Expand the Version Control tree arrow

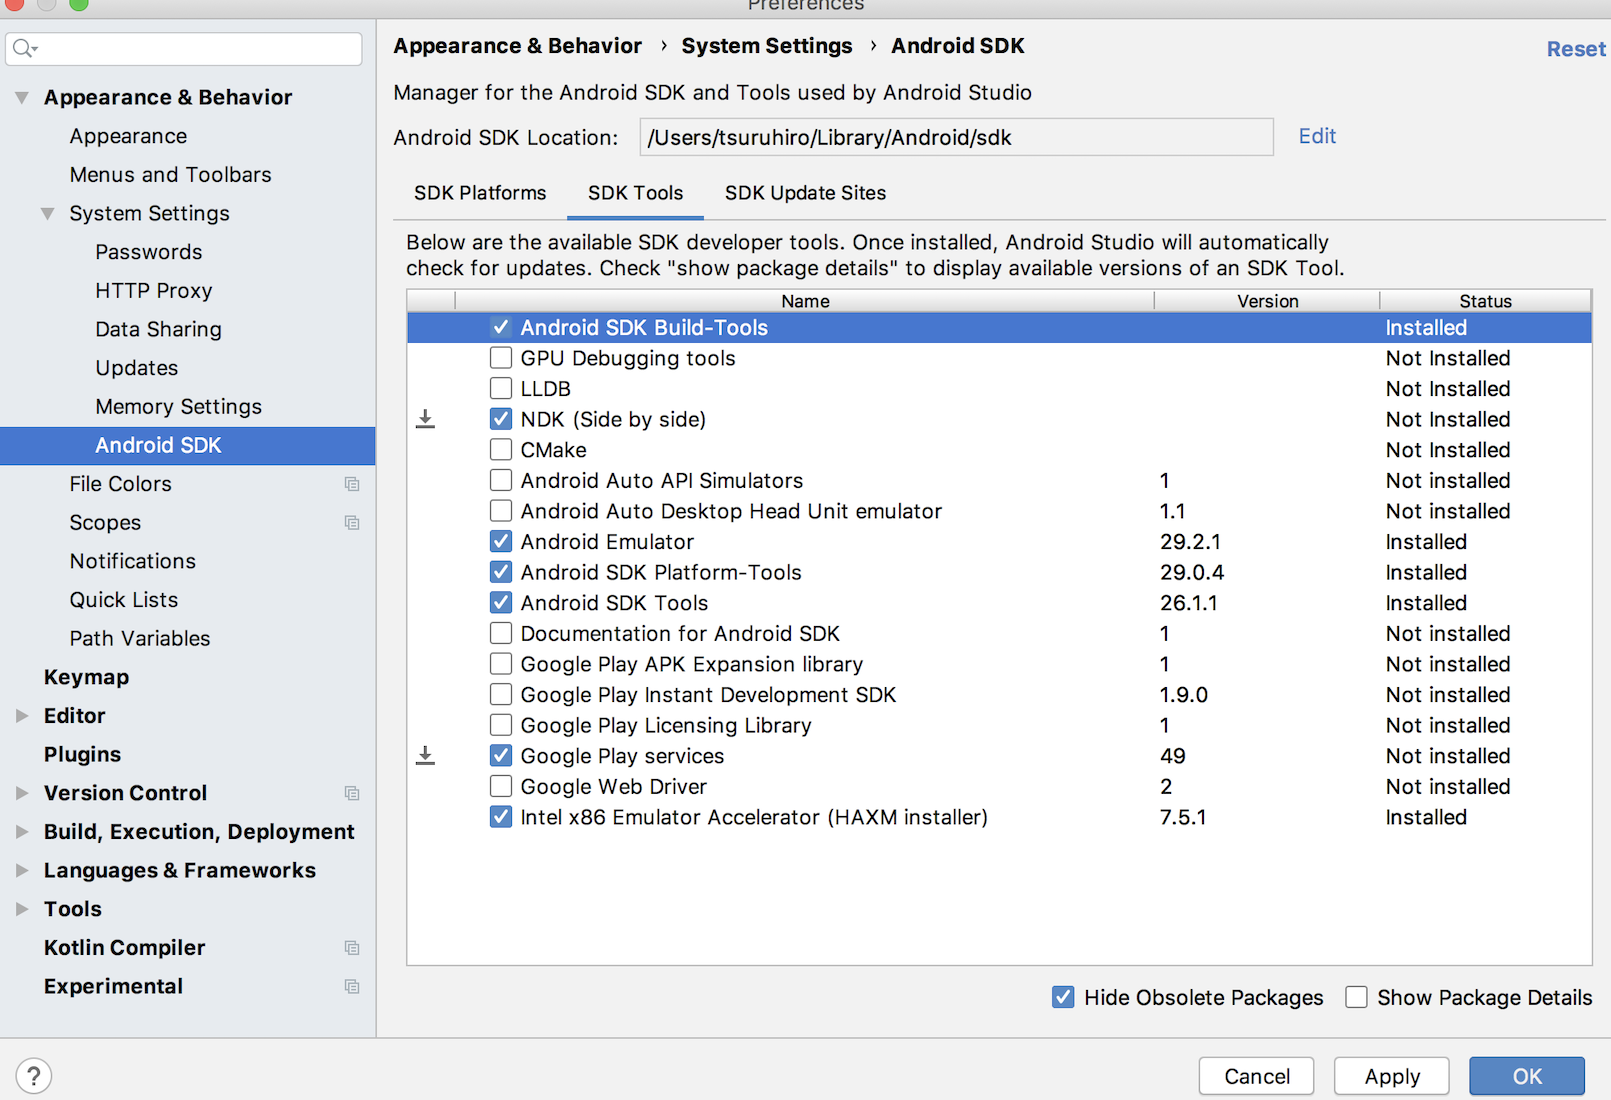pyautogui.click(x=22, y=793)
